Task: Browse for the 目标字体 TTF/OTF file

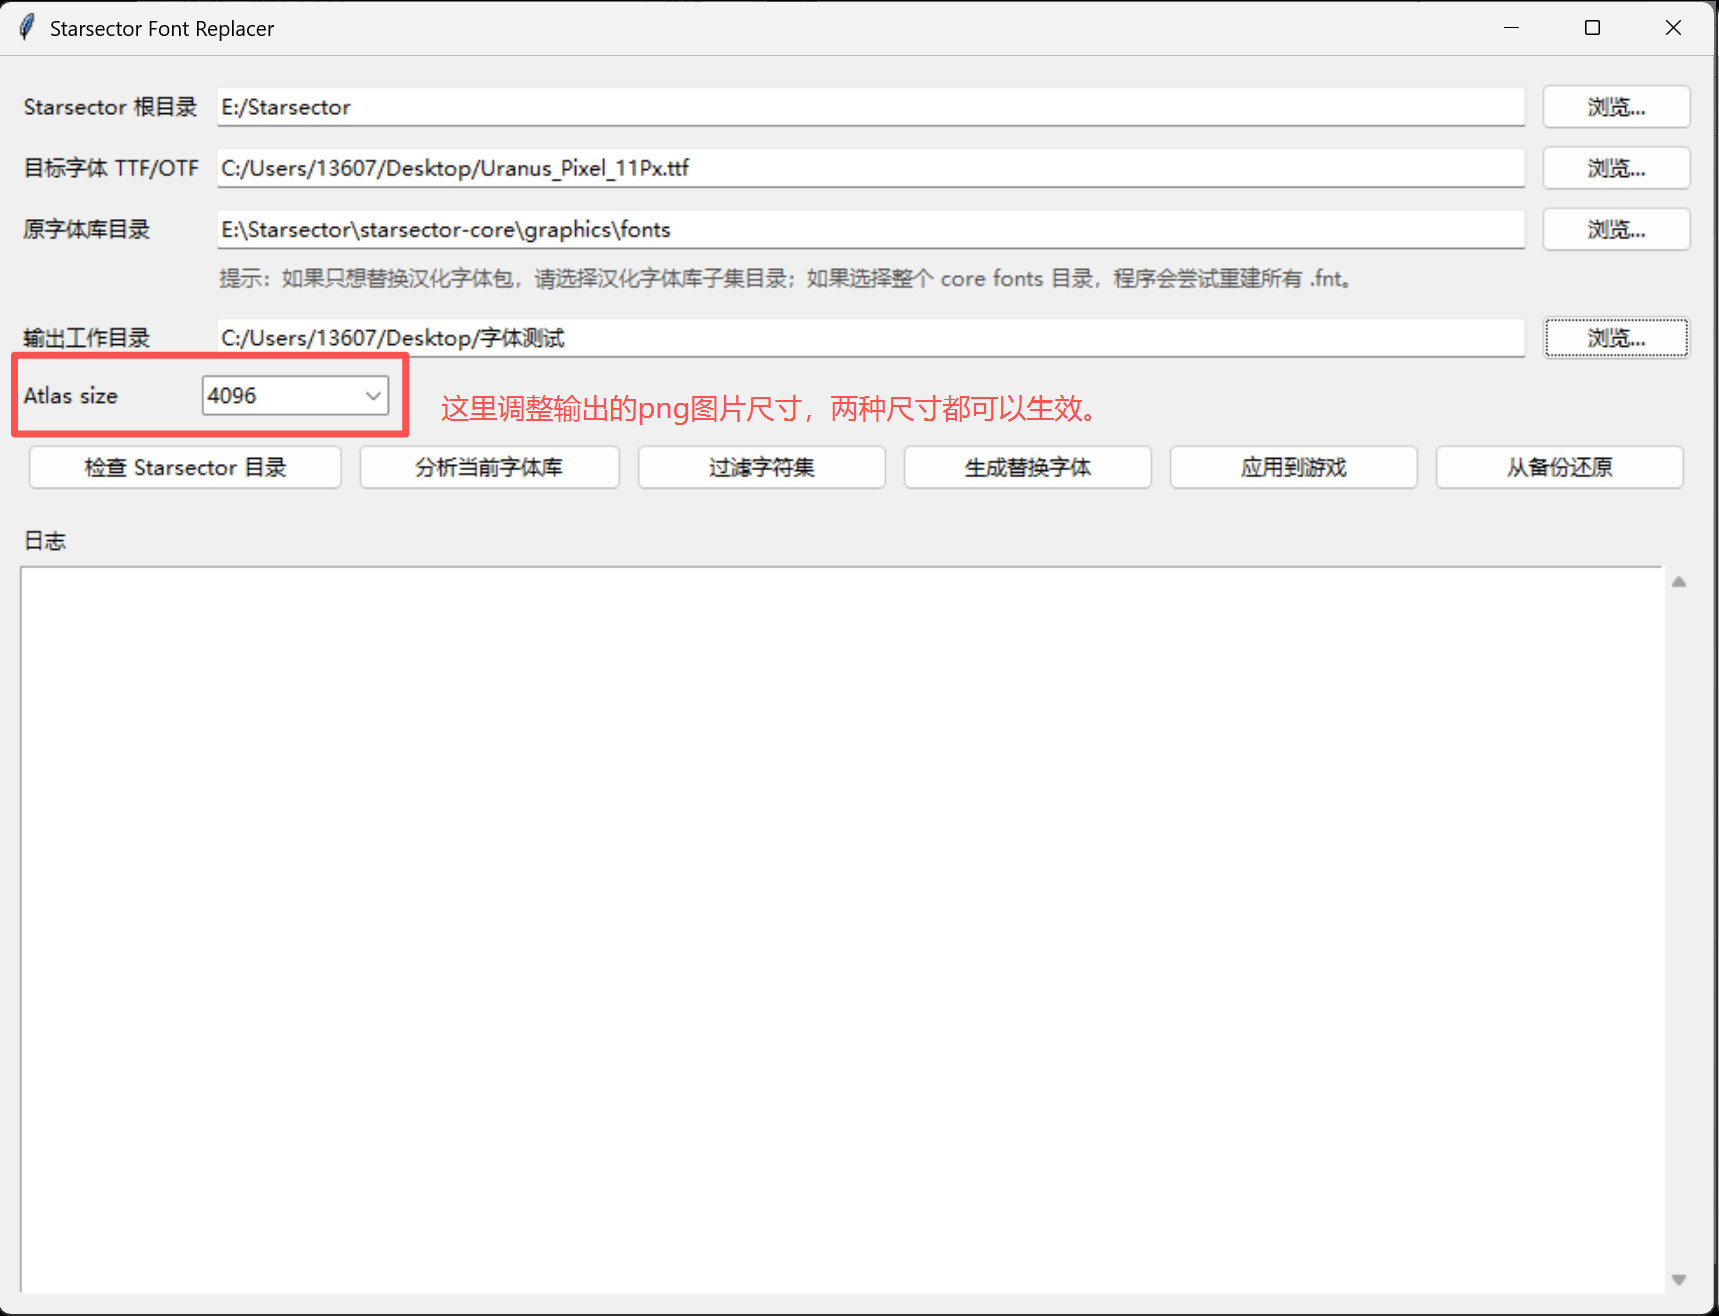Action: click(x=1616, y=168)
